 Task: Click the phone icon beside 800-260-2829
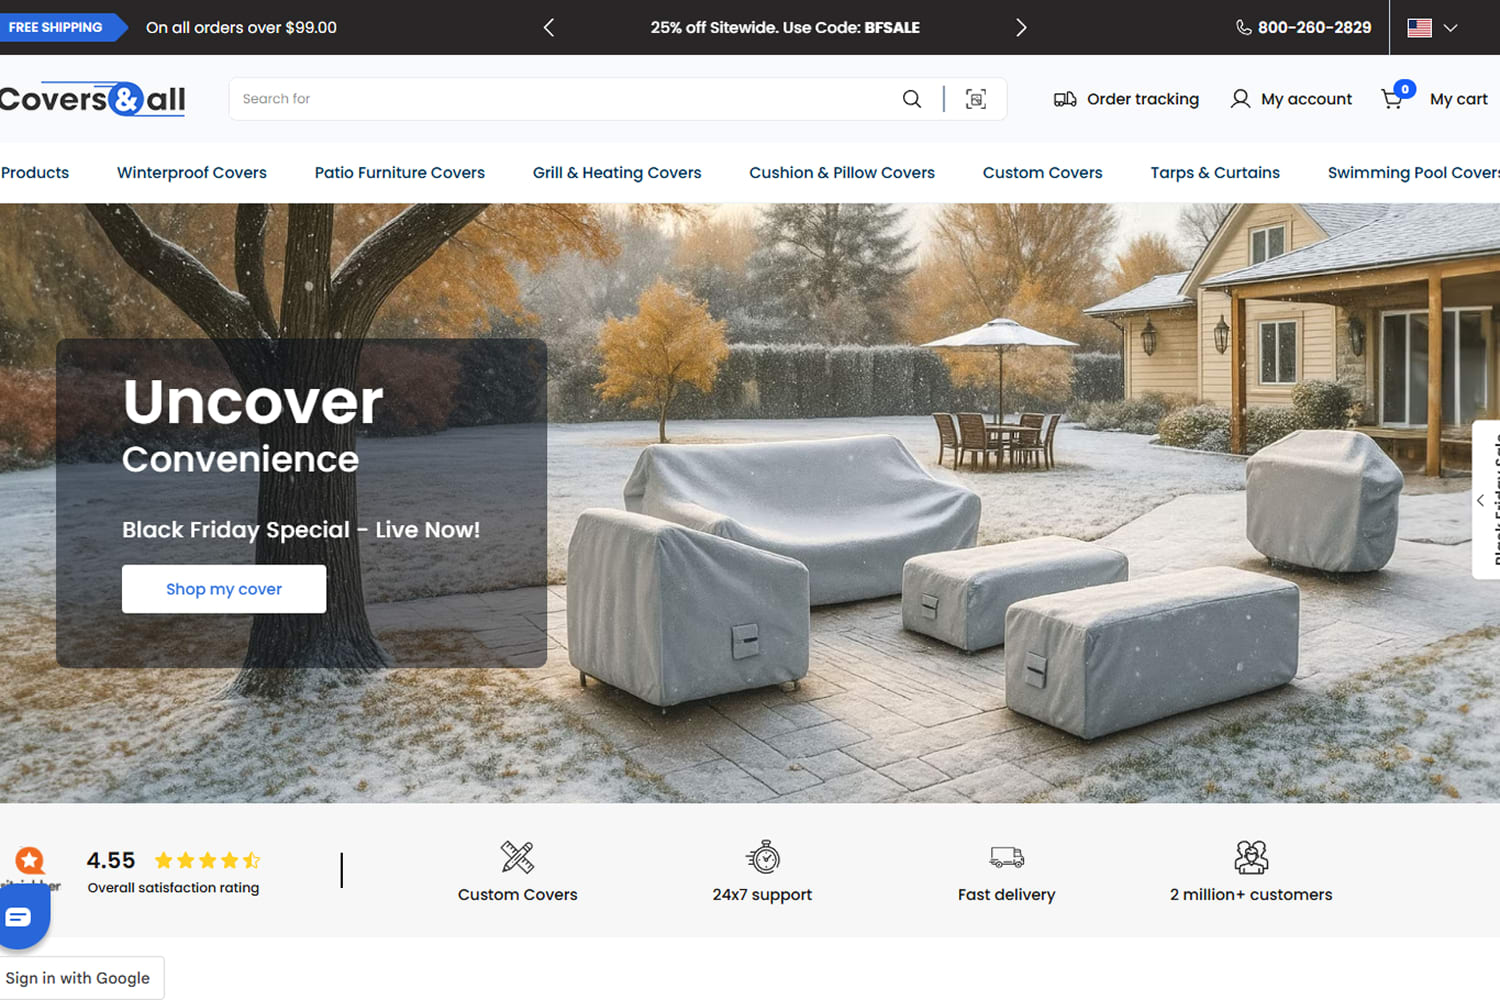point(1243,28)
